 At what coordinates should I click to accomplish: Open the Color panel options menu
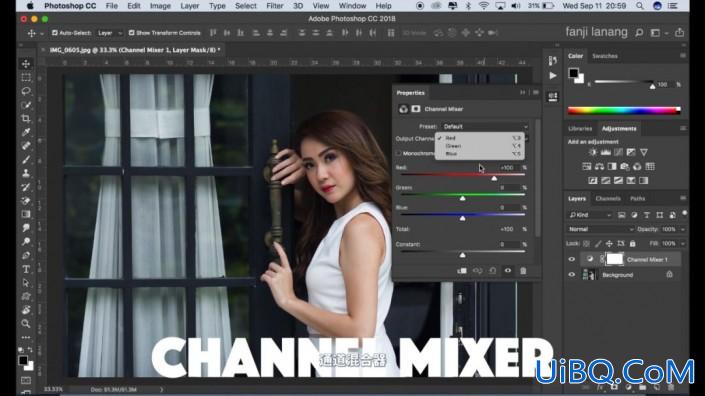(683, 56)
